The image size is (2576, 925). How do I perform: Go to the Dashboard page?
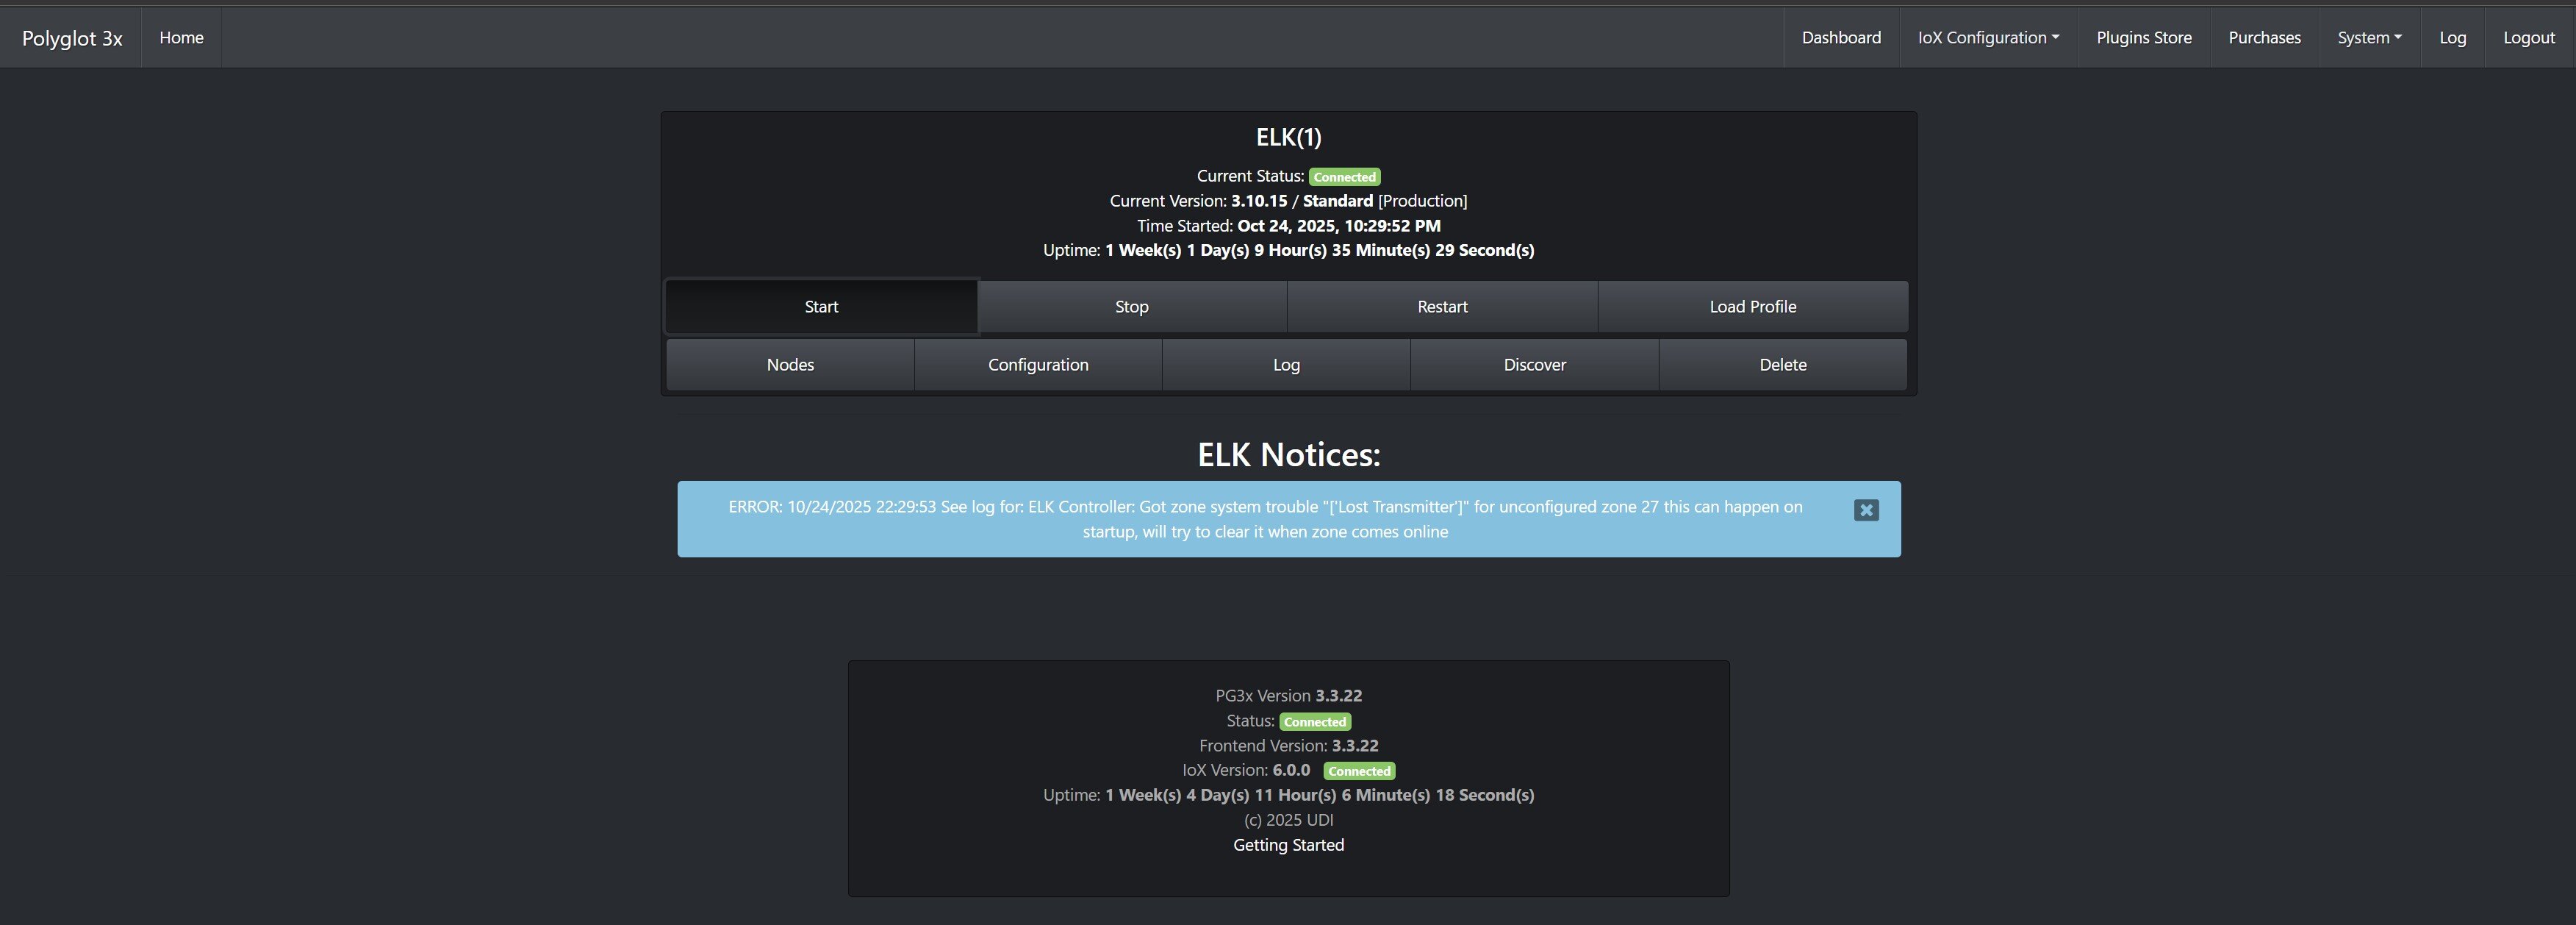1841,38
